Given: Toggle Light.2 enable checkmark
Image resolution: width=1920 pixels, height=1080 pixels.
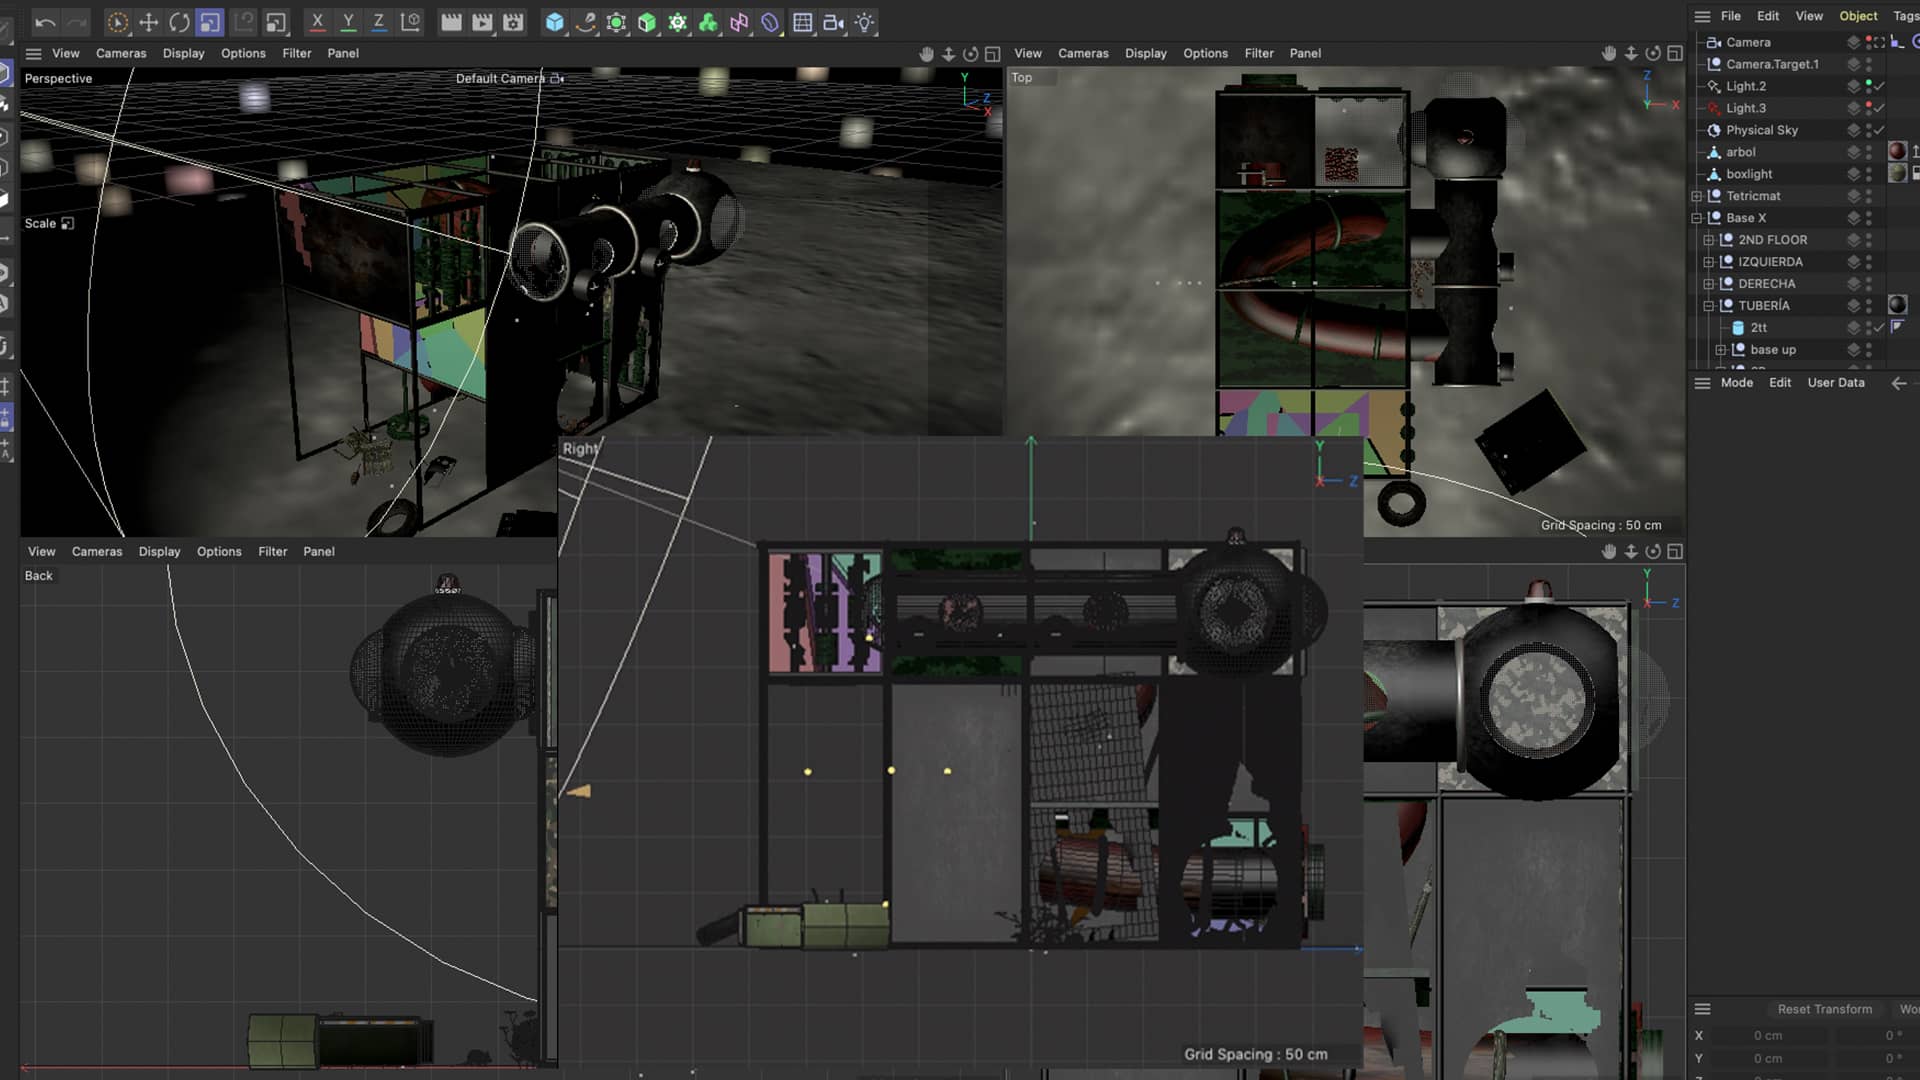Looking at the screenshot, I should [x=1880, y=86].
